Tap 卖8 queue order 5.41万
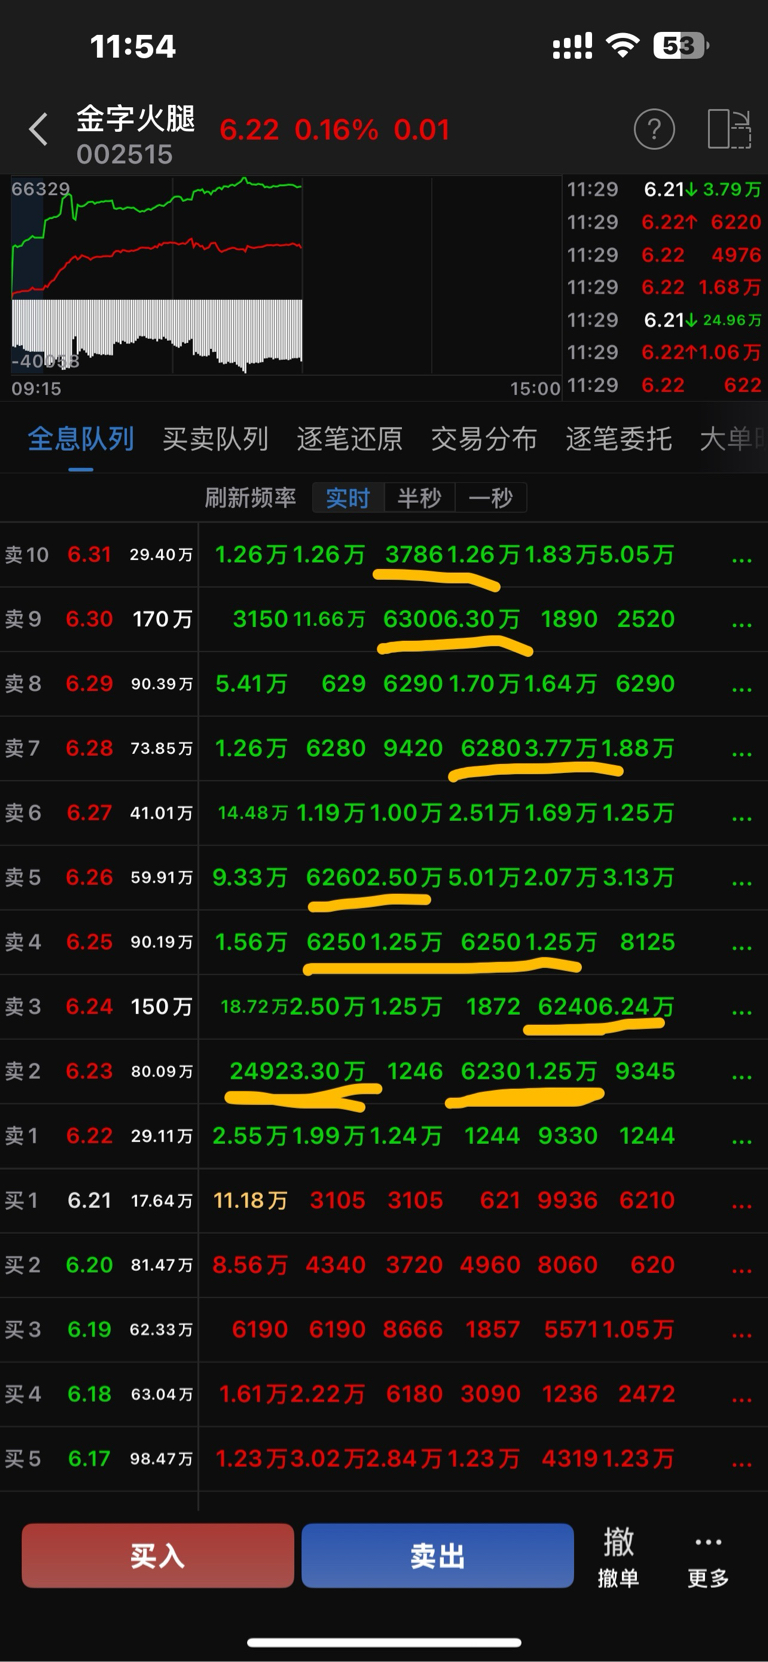This screenshot has width=768, height=1662. tap(251, 684)
